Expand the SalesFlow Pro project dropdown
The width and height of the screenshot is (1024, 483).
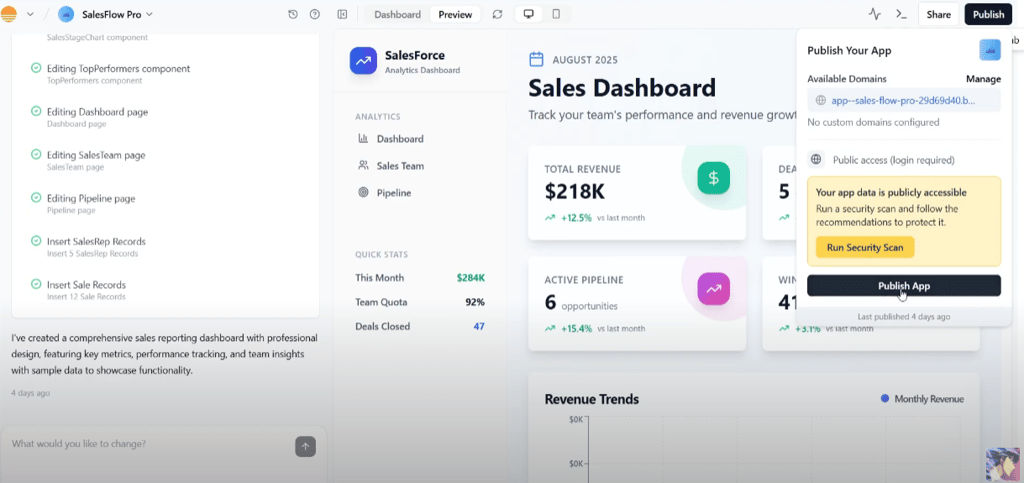(x=150, y=14)
